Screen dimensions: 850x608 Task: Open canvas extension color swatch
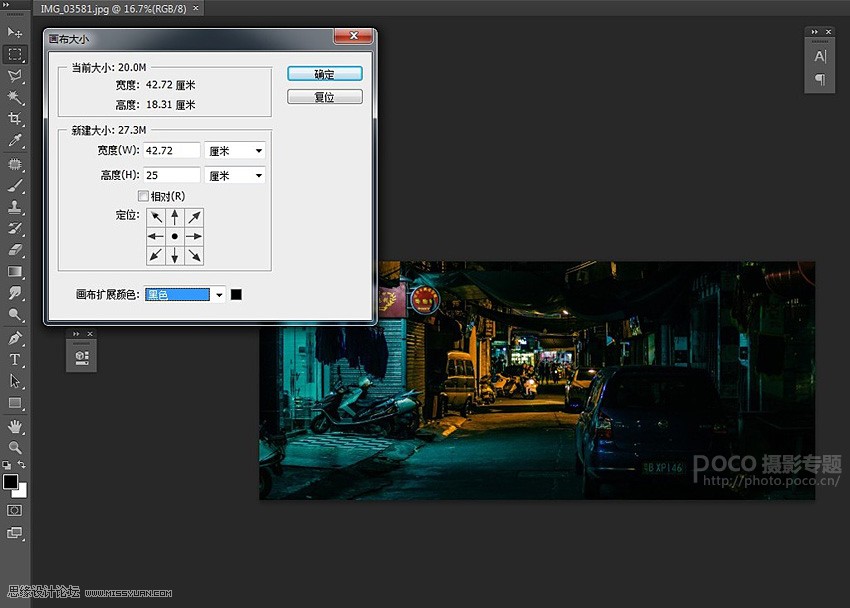click(236, 294)
